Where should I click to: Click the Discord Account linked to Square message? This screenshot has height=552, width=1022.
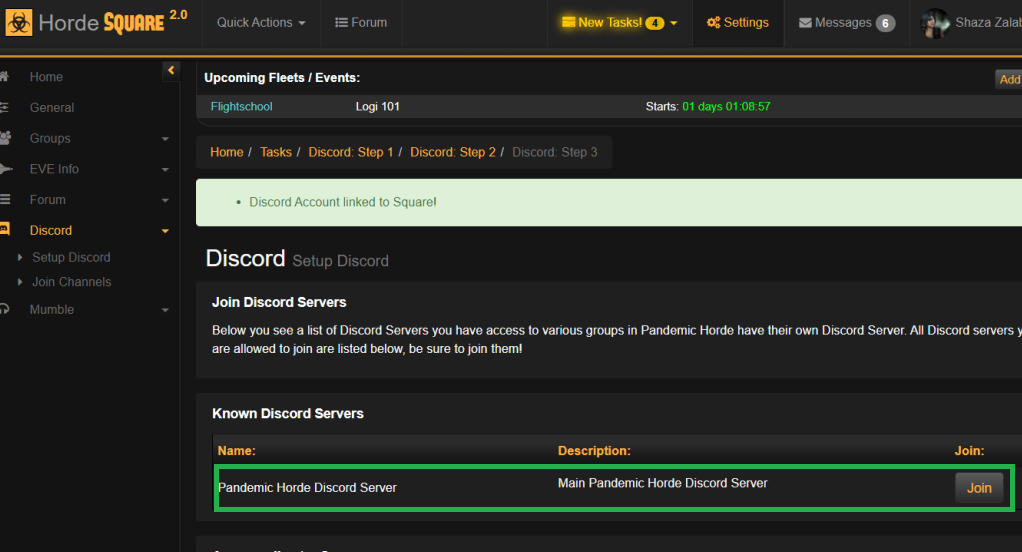pyautogui.click(x=343, y=202)
